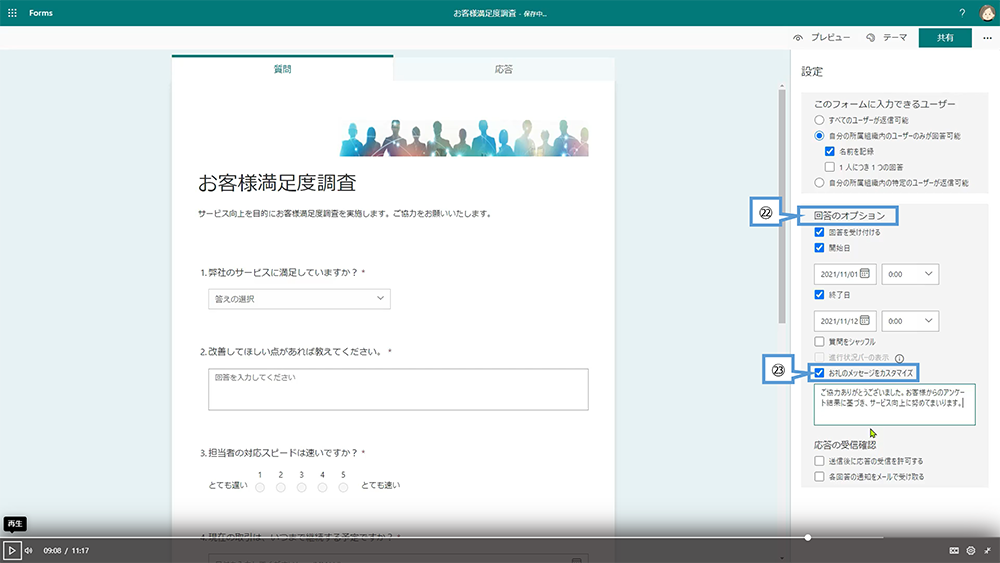Enable email notification of each response
The height and width of the screenshot is (563, 1000).
[x=819, y=476]
